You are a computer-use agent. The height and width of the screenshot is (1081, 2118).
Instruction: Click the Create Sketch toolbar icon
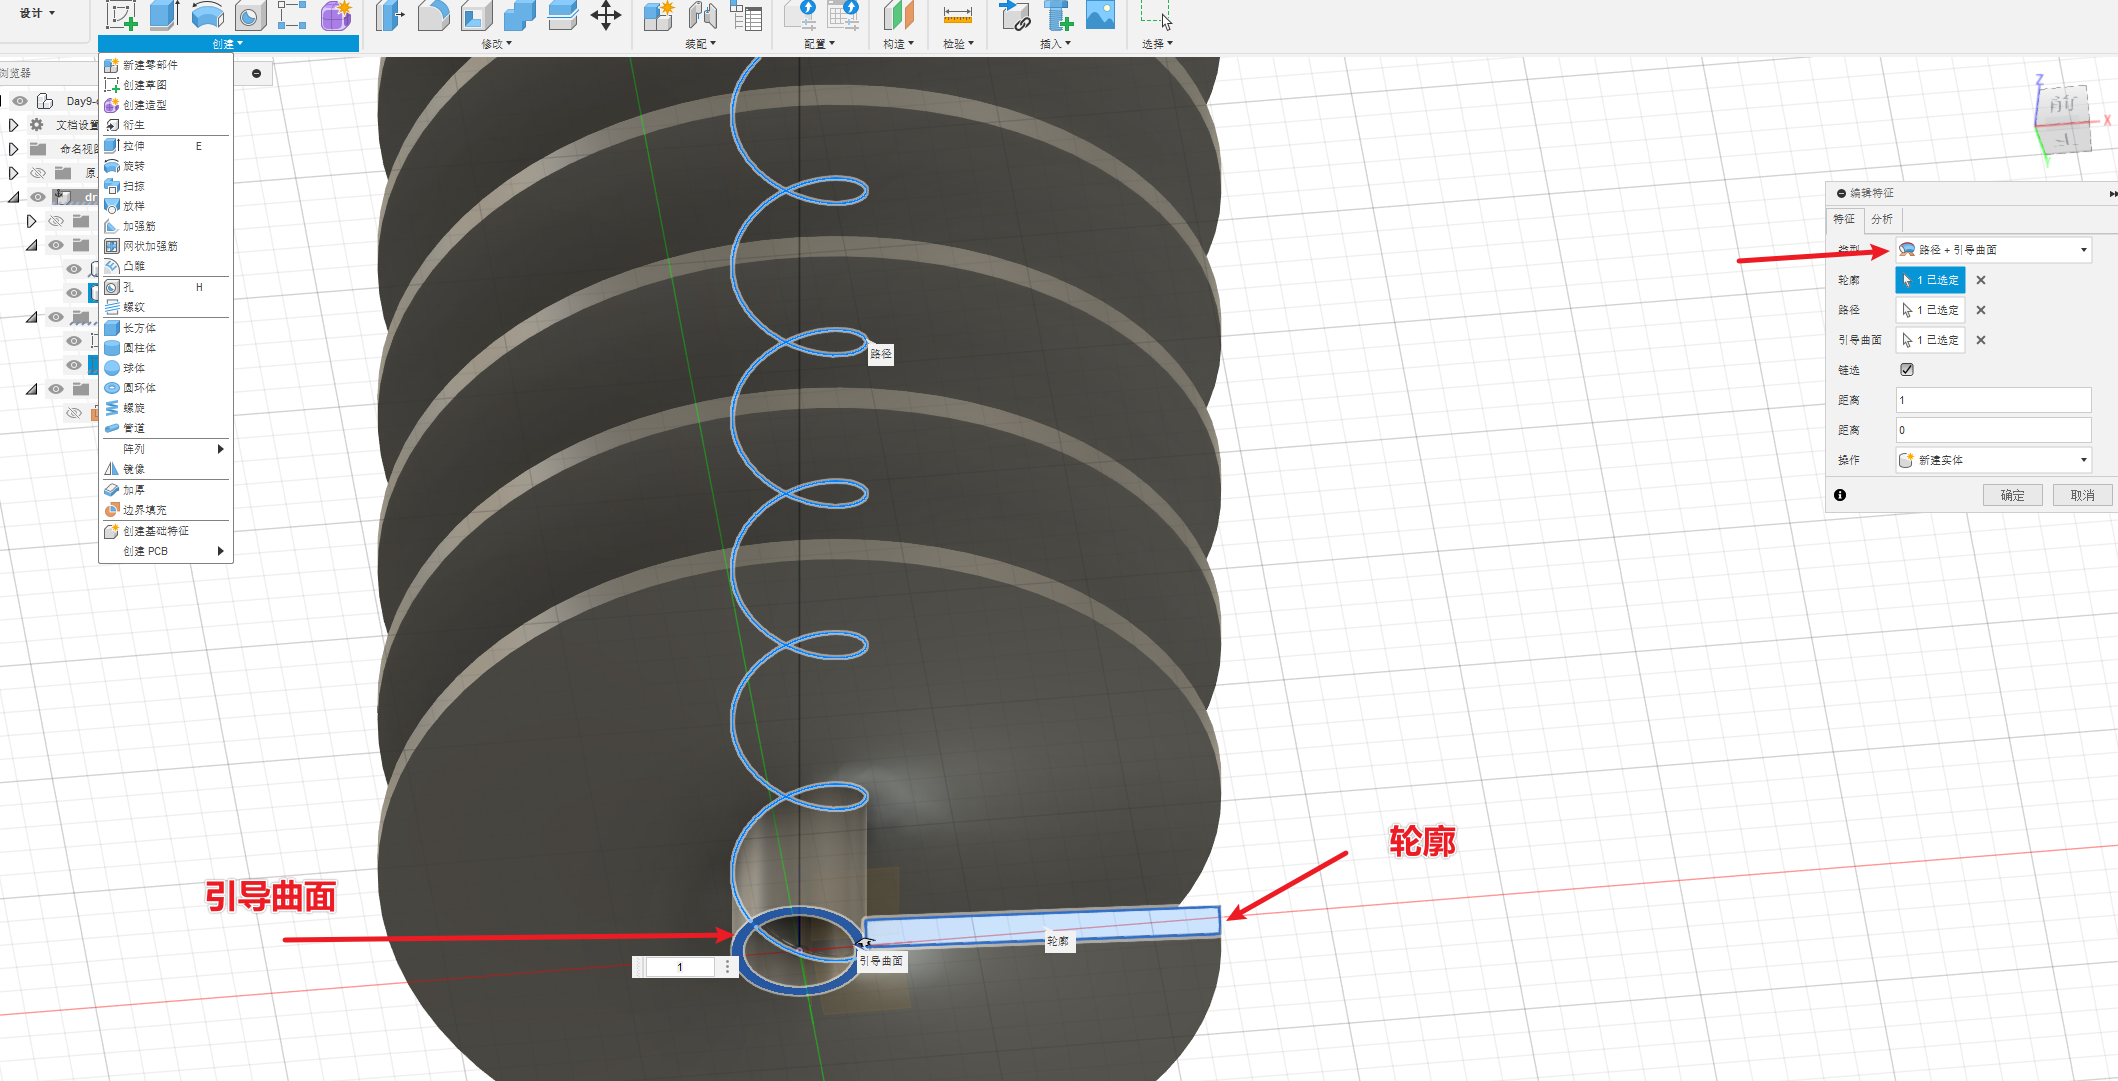point(121,16)
